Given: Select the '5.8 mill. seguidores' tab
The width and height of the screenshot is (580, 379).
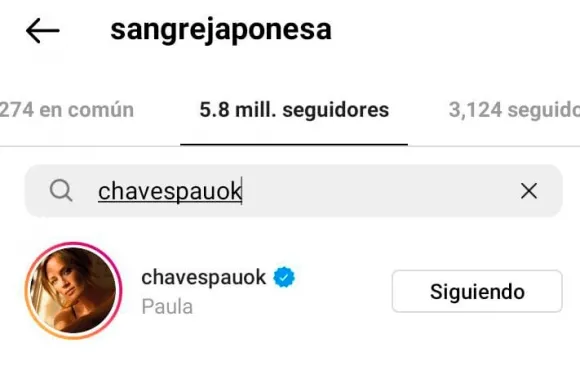Looking at the screenshot, I should (x=294, y=110).
